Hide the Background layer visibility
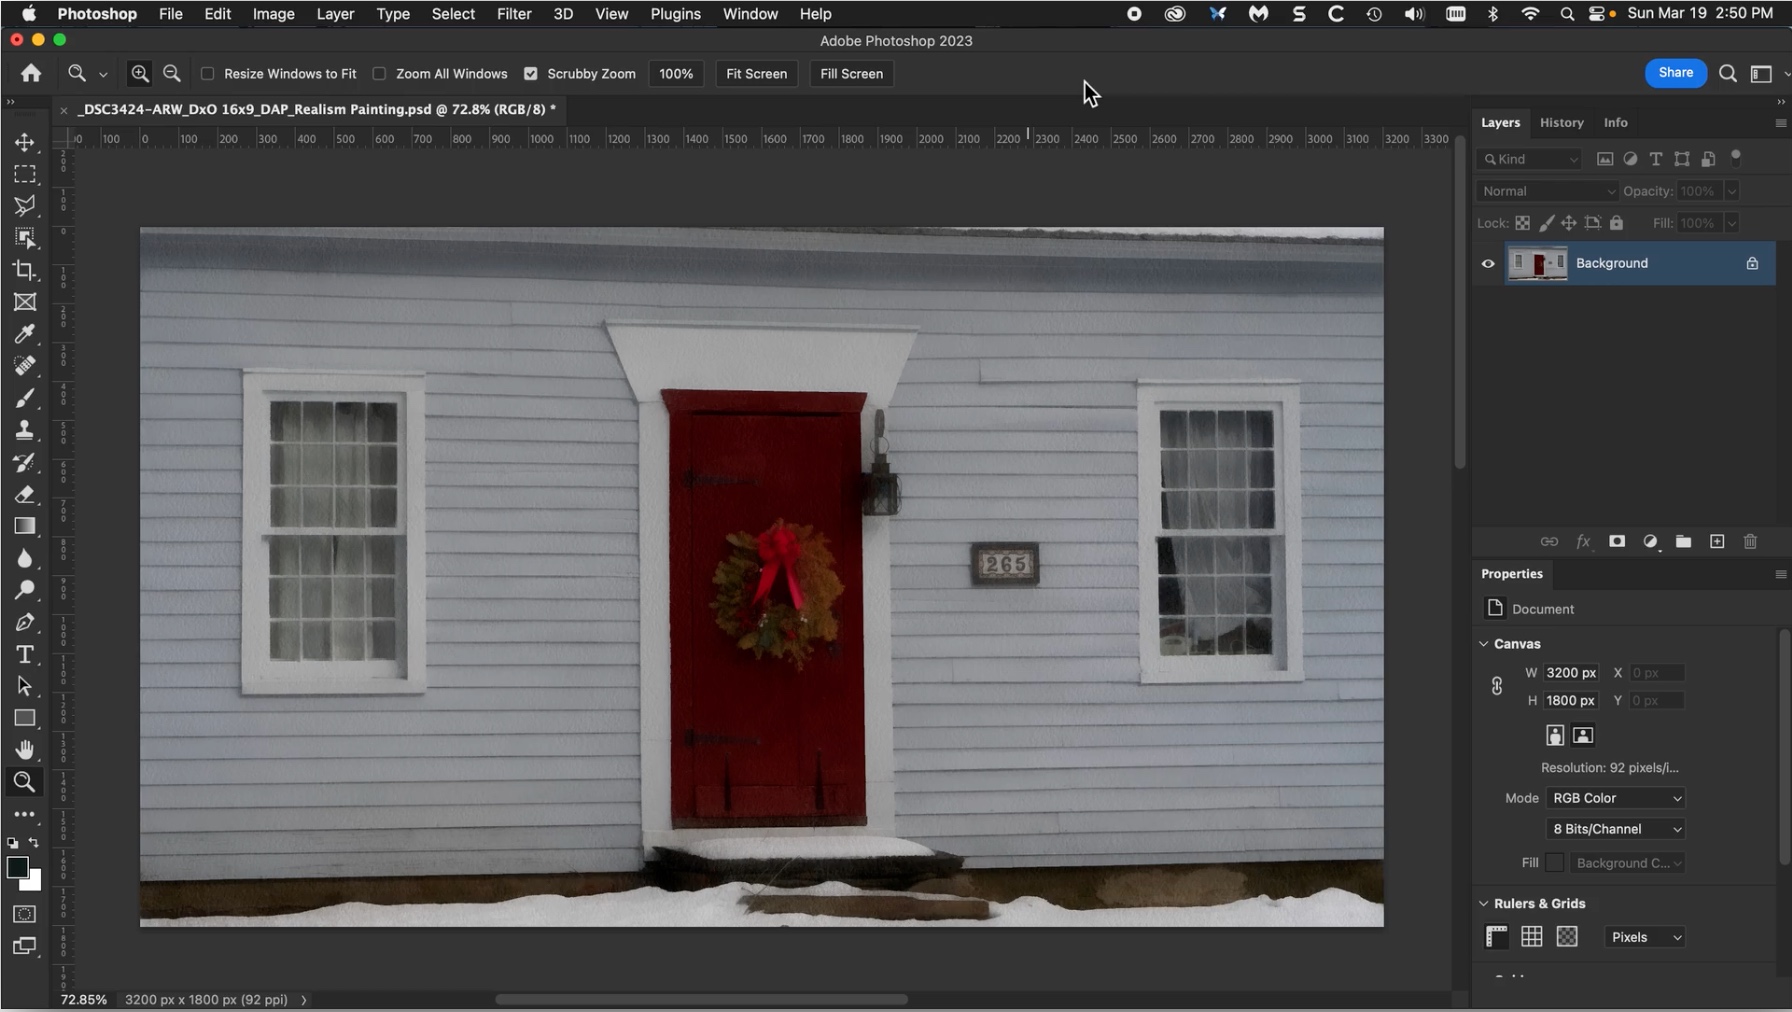Screen dimensions: 1792x1012 point(1488,264)
